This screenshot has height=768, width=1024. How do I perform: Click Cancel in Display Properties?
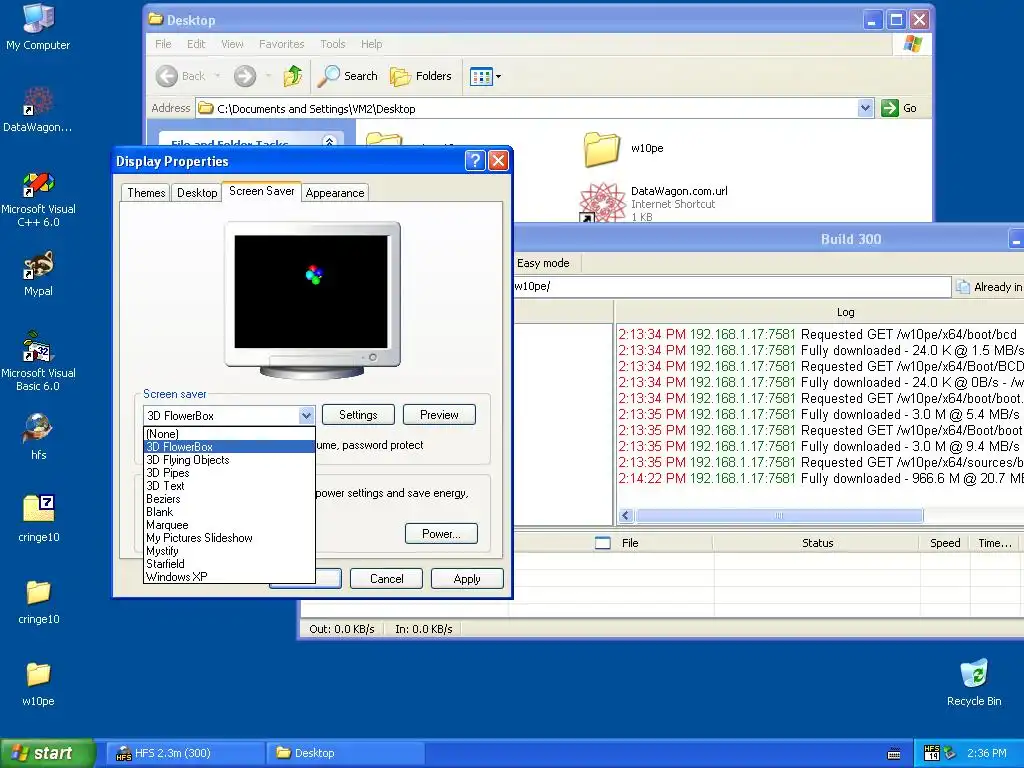[387, 579]
